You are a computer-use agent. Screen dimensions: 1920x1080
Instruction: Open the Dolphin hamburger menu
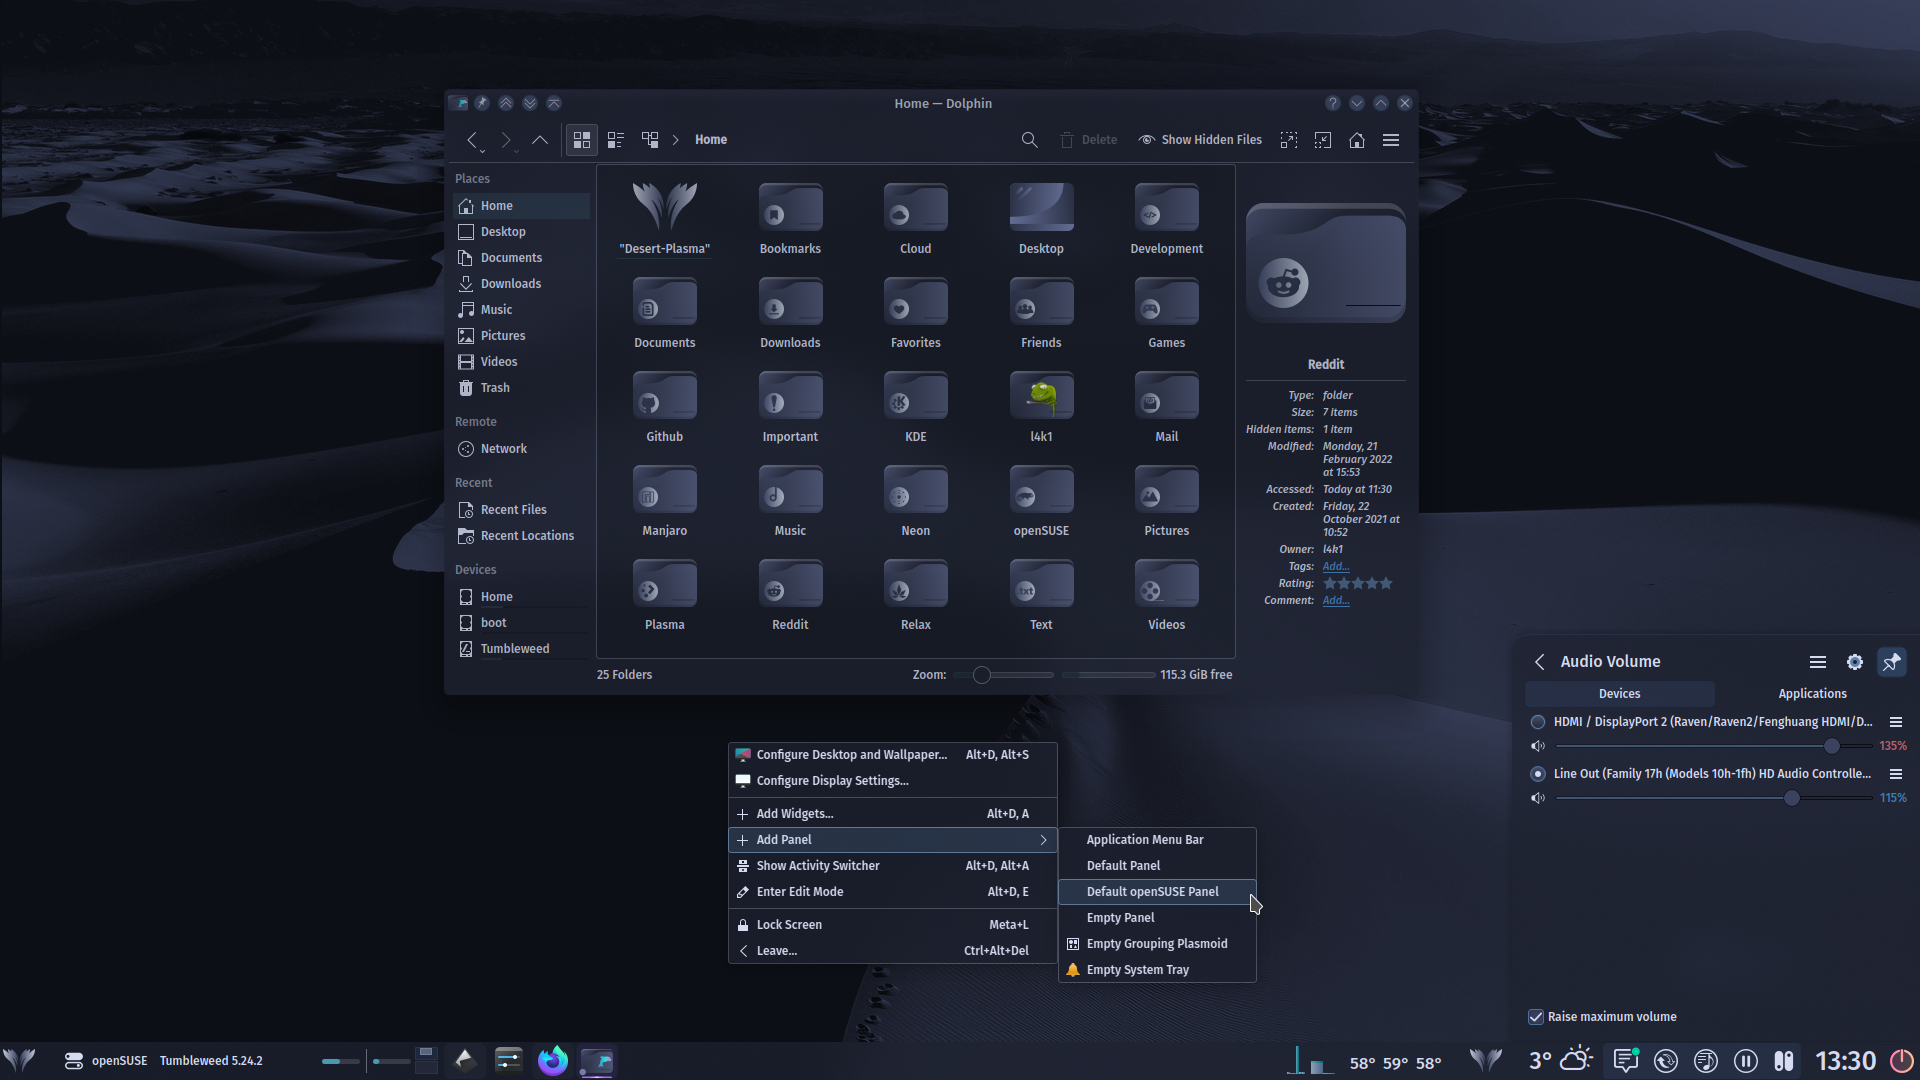pyautogui.click(x=1391, y=140)
